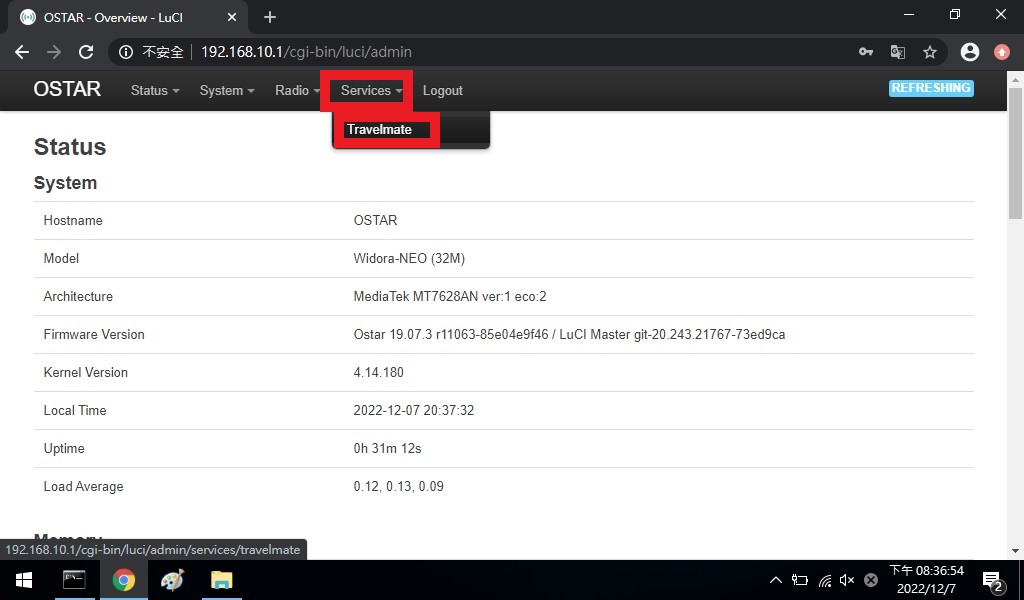Click the not-secure site info icon
Viewport: 1024px width, 600px height.
pos(126,52)
